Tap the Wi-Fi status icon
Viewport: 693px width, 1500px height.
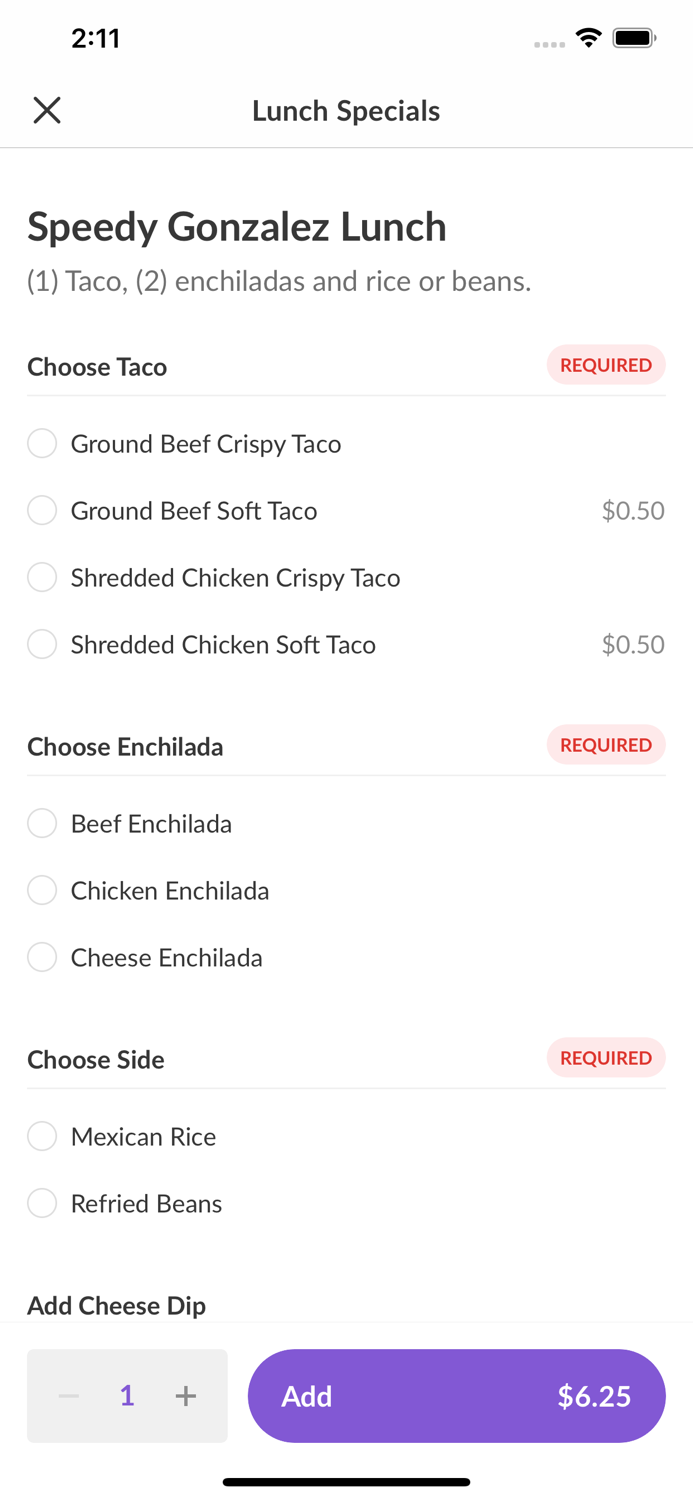click(588, 36)
